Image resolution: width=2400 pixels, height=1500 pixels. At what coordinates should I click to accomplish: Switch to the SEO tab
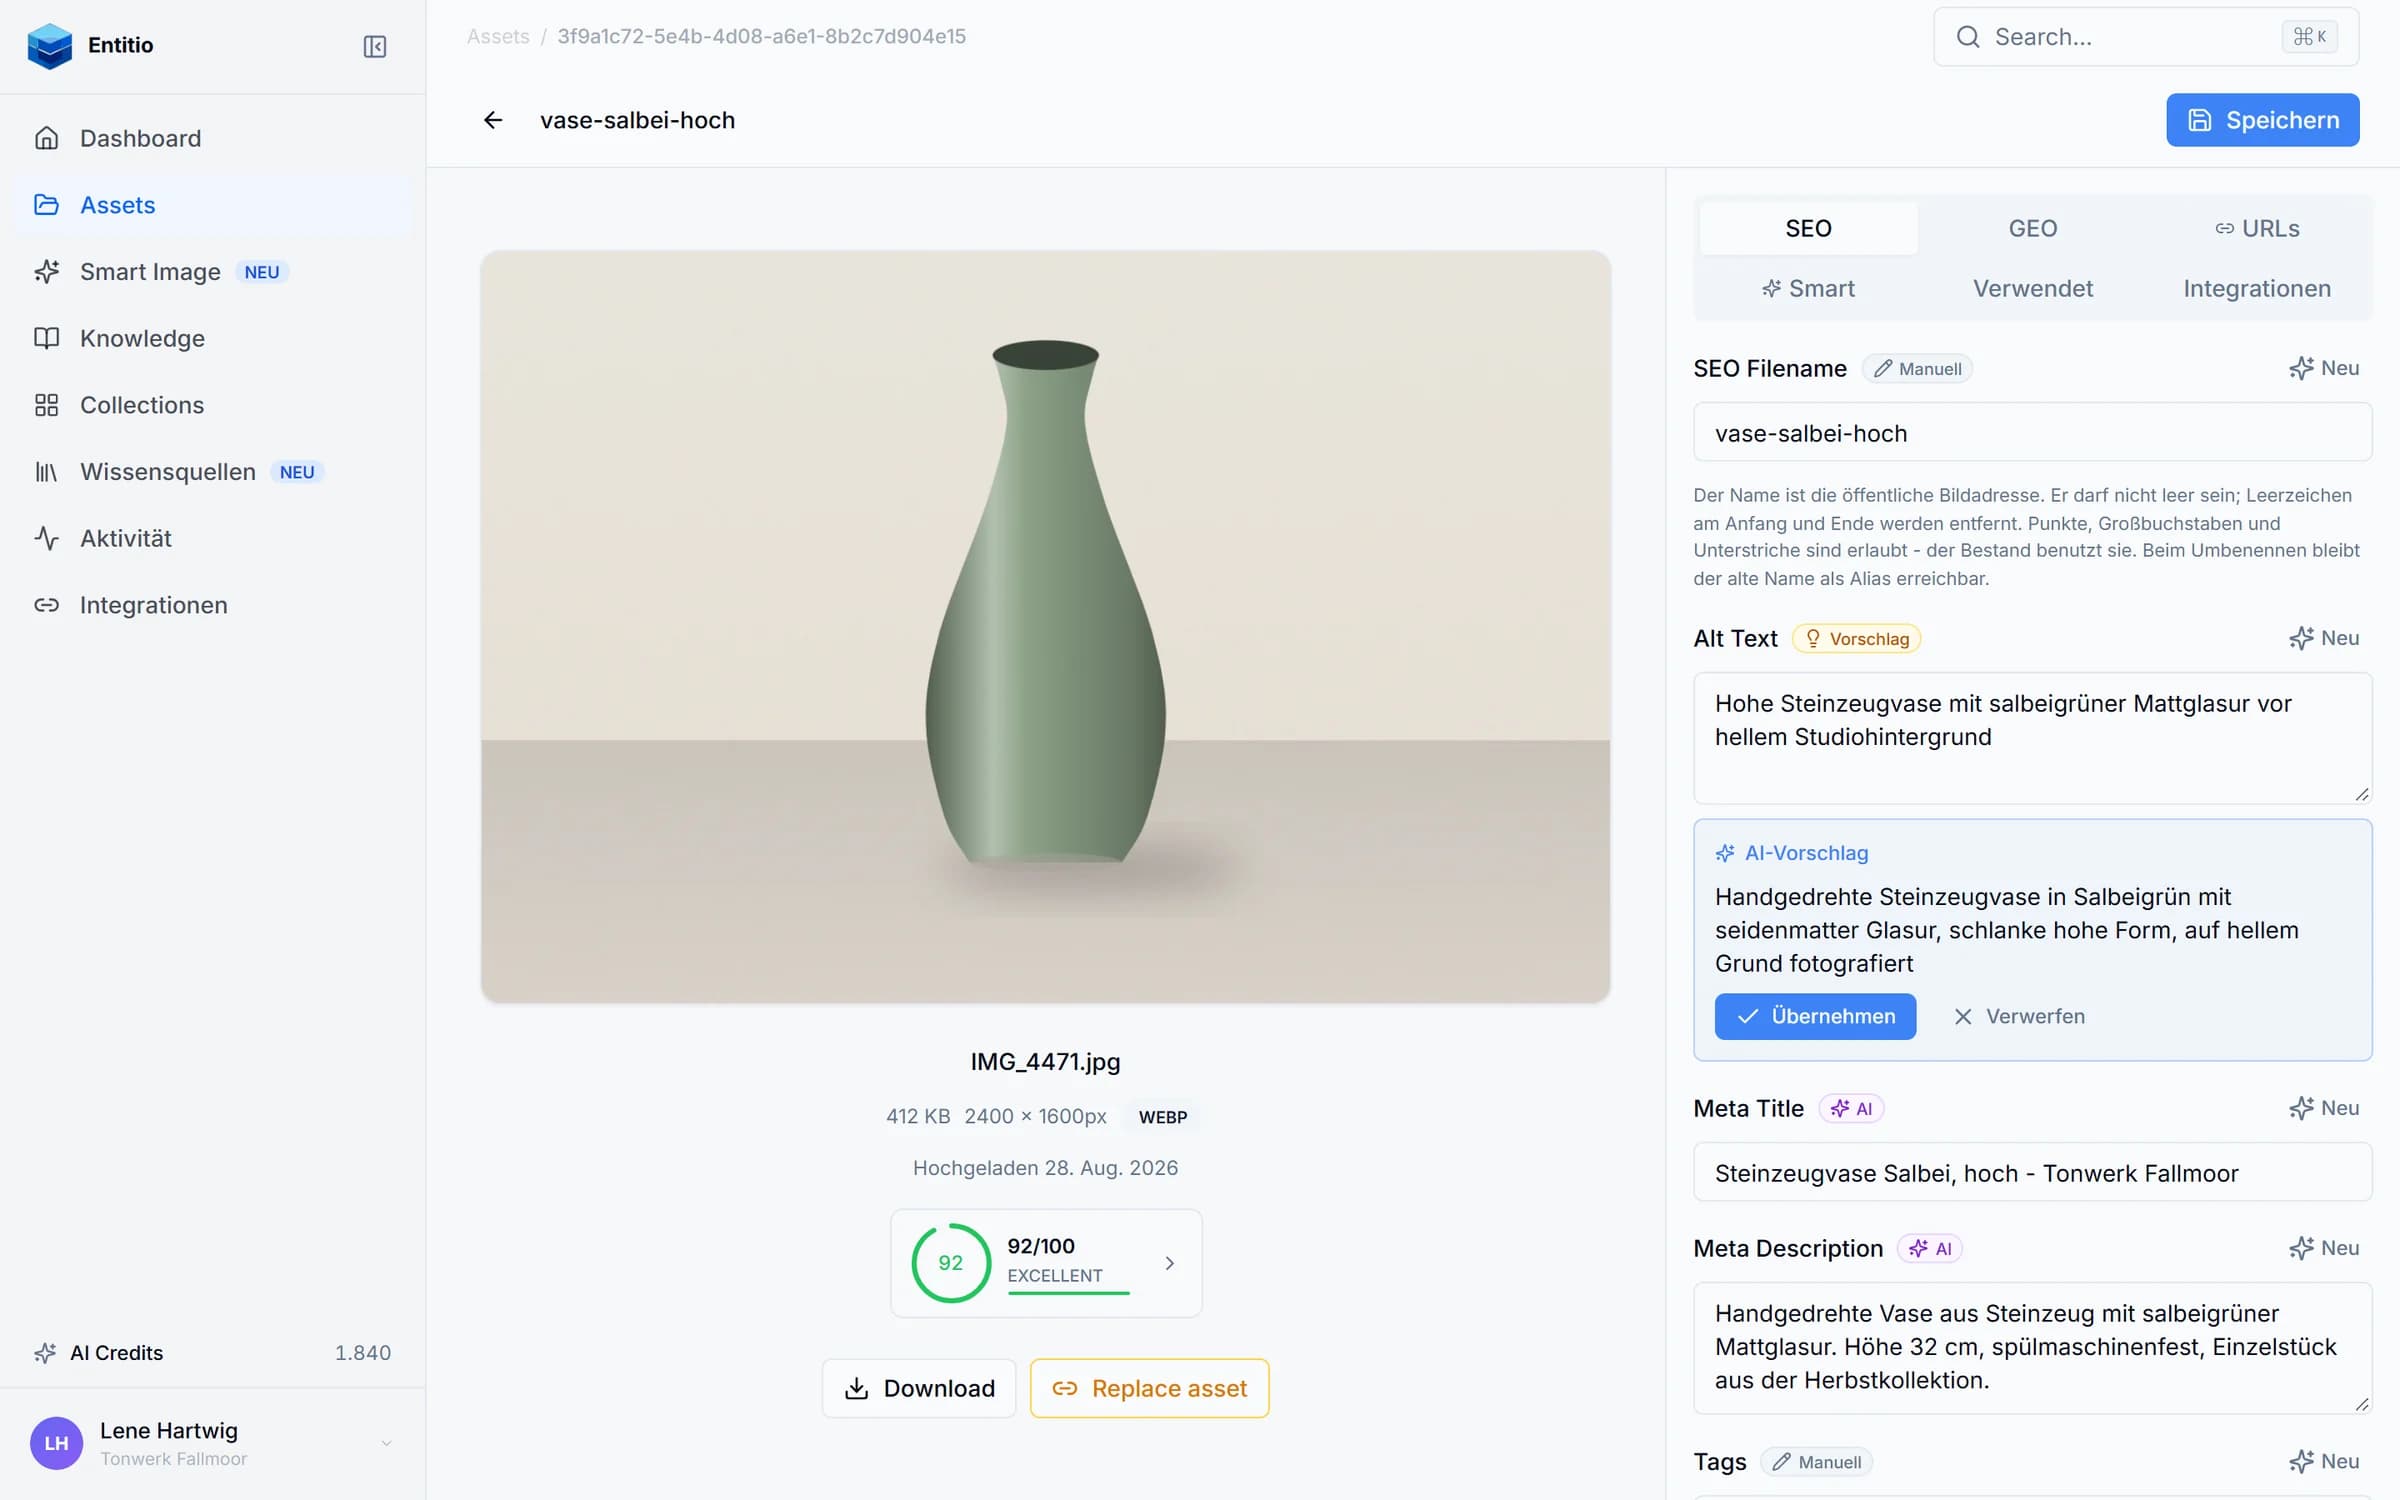click(1809, 229)
